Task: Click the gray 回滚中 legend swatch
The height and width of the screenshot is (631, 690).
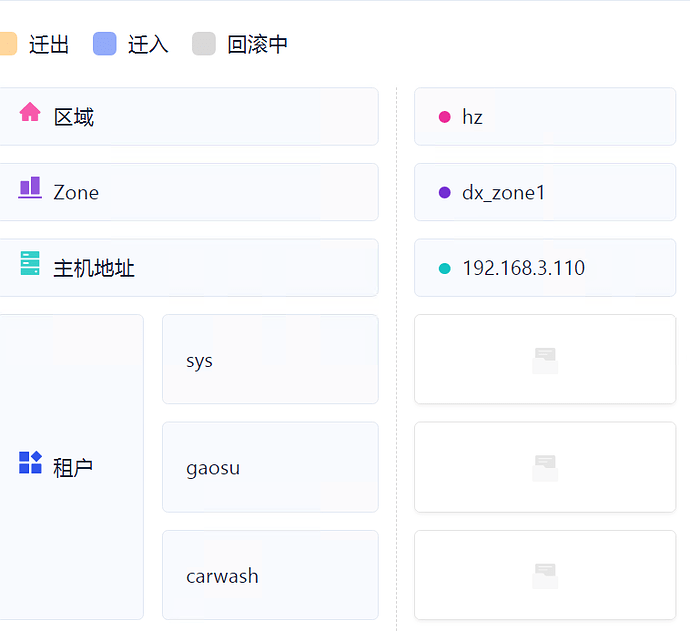Action: pyautogui.click(x=204, y=44)
